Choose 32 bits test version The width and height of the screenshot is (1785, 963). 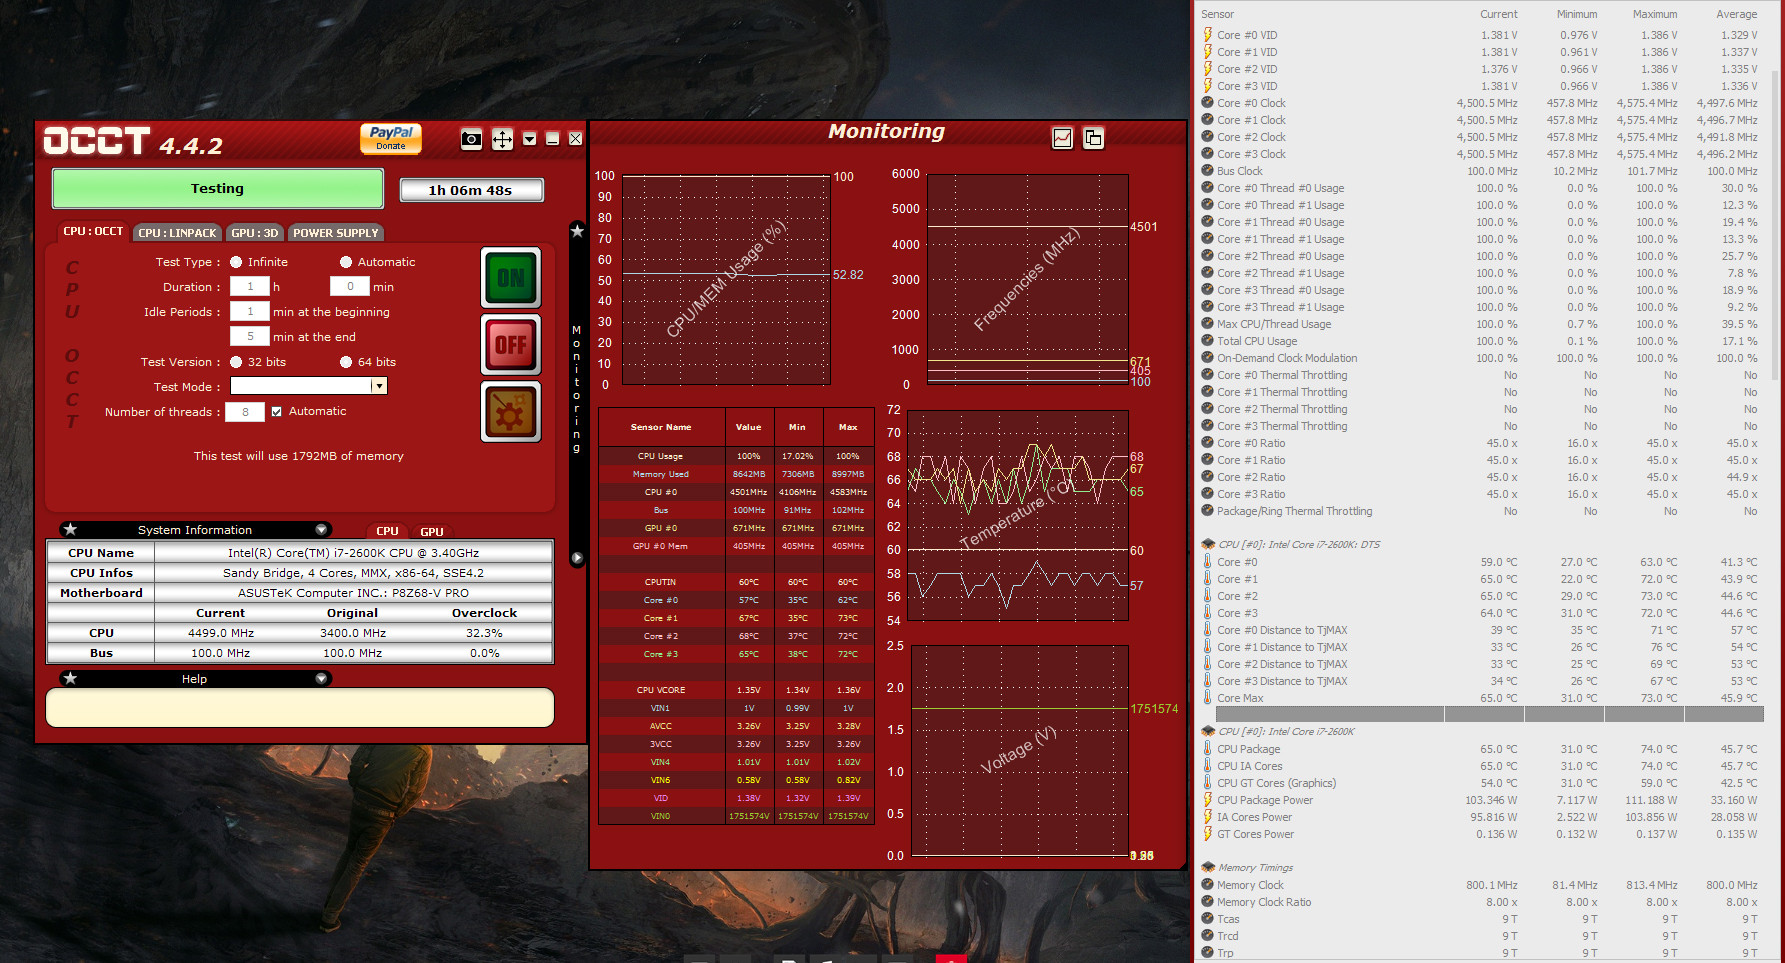click(x=236, y=362)
